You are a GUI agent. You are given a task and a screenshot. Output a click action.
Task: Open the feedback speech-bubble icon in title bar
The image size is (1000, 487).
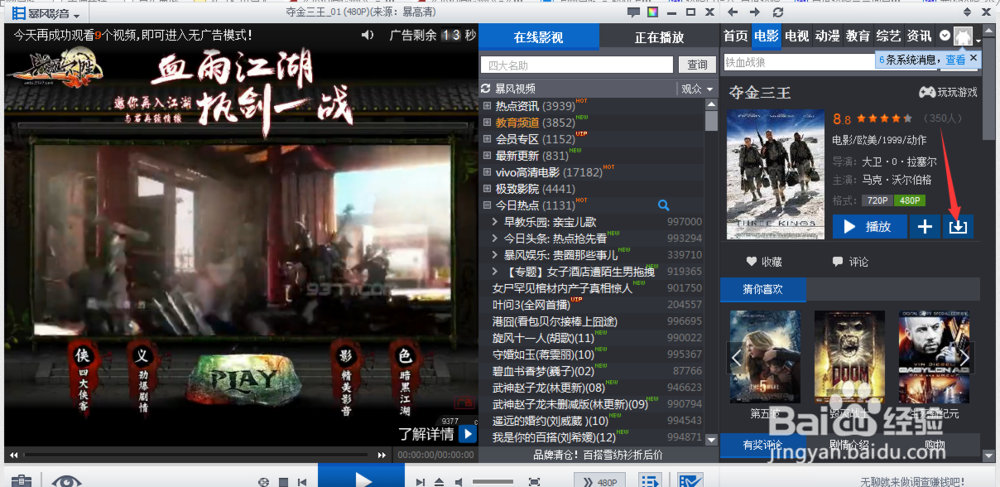(633, 12)
